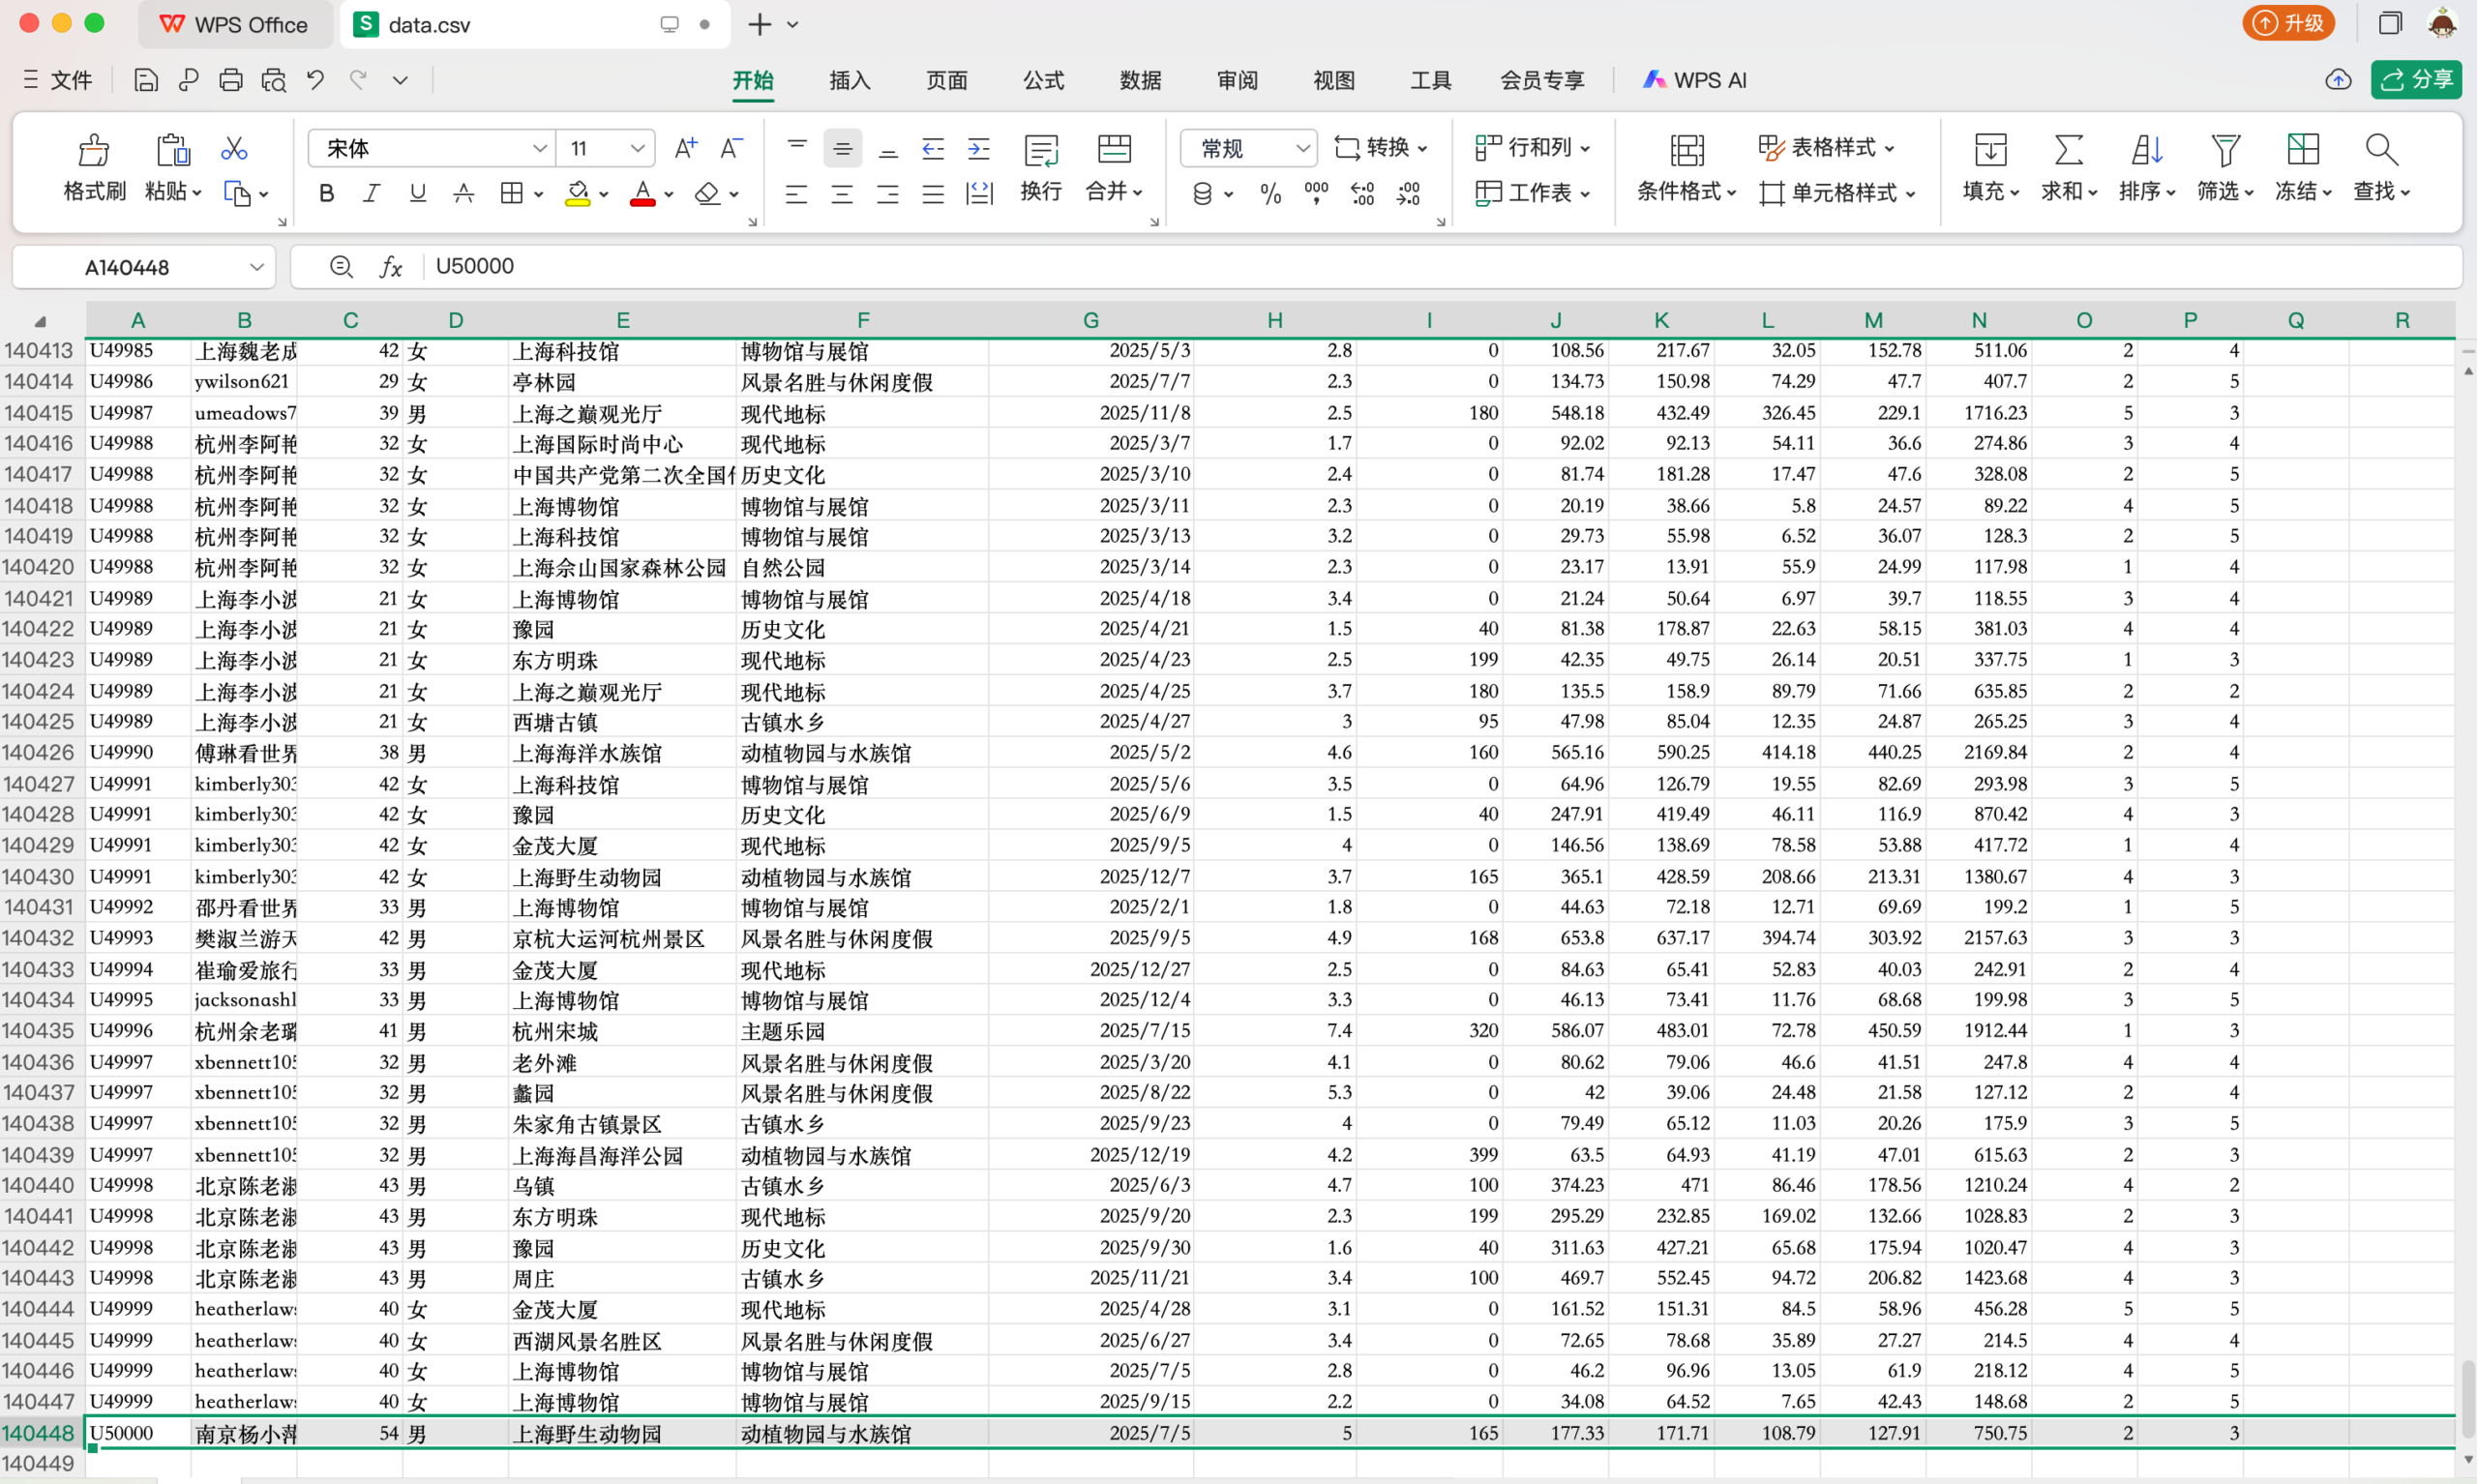Viewport: 2477px width, 1484px height.
Task: Toggle bold formatting
Action: click(326, 193)
